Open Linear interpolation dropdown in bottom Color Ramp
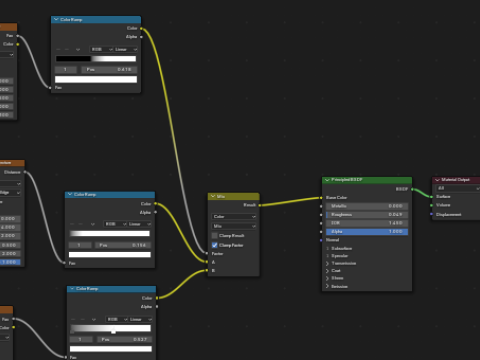The width and height of the screenshot is (480, 360). [141, 319]
